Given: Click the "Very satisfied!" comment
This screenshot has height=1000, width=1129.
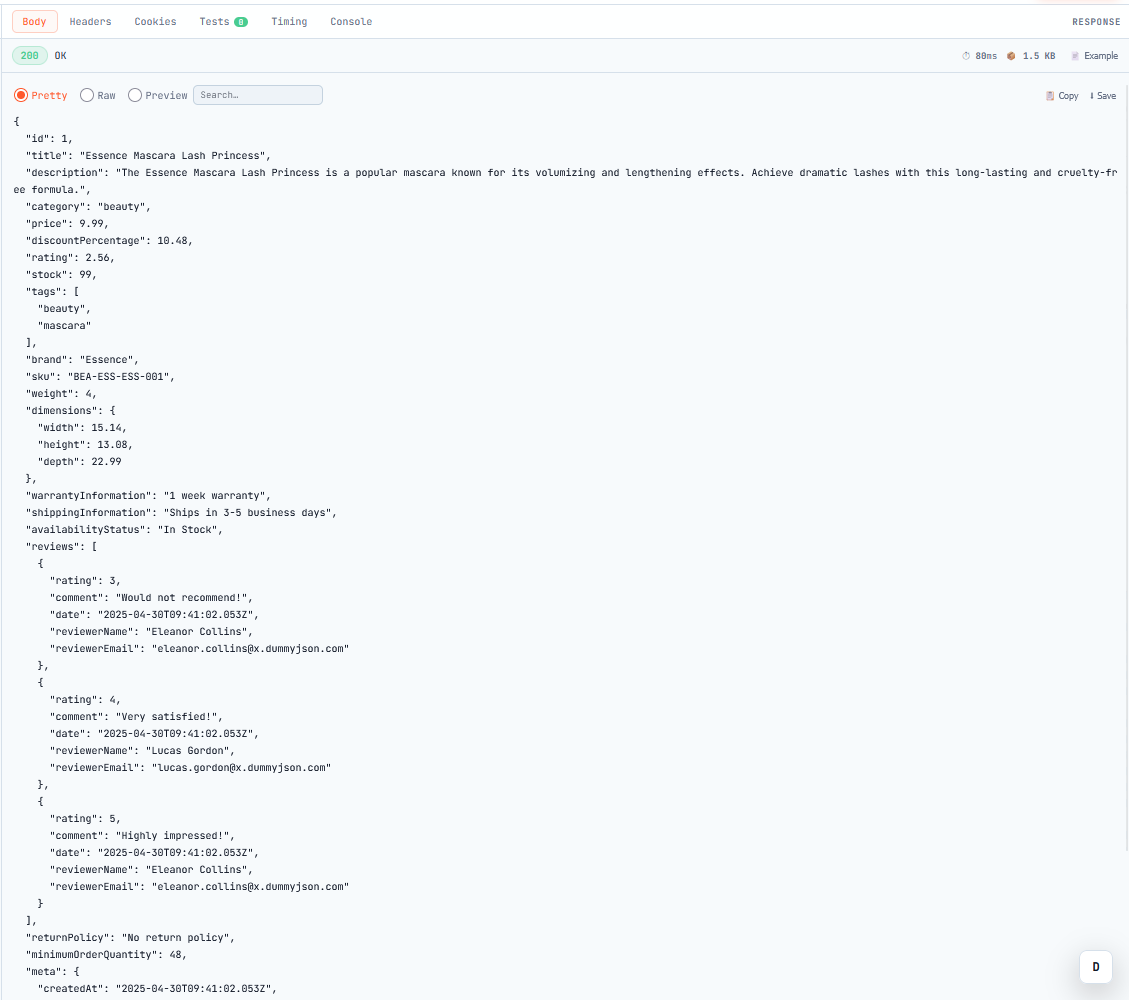Looking at the screenshot, I should click(169, 716).
